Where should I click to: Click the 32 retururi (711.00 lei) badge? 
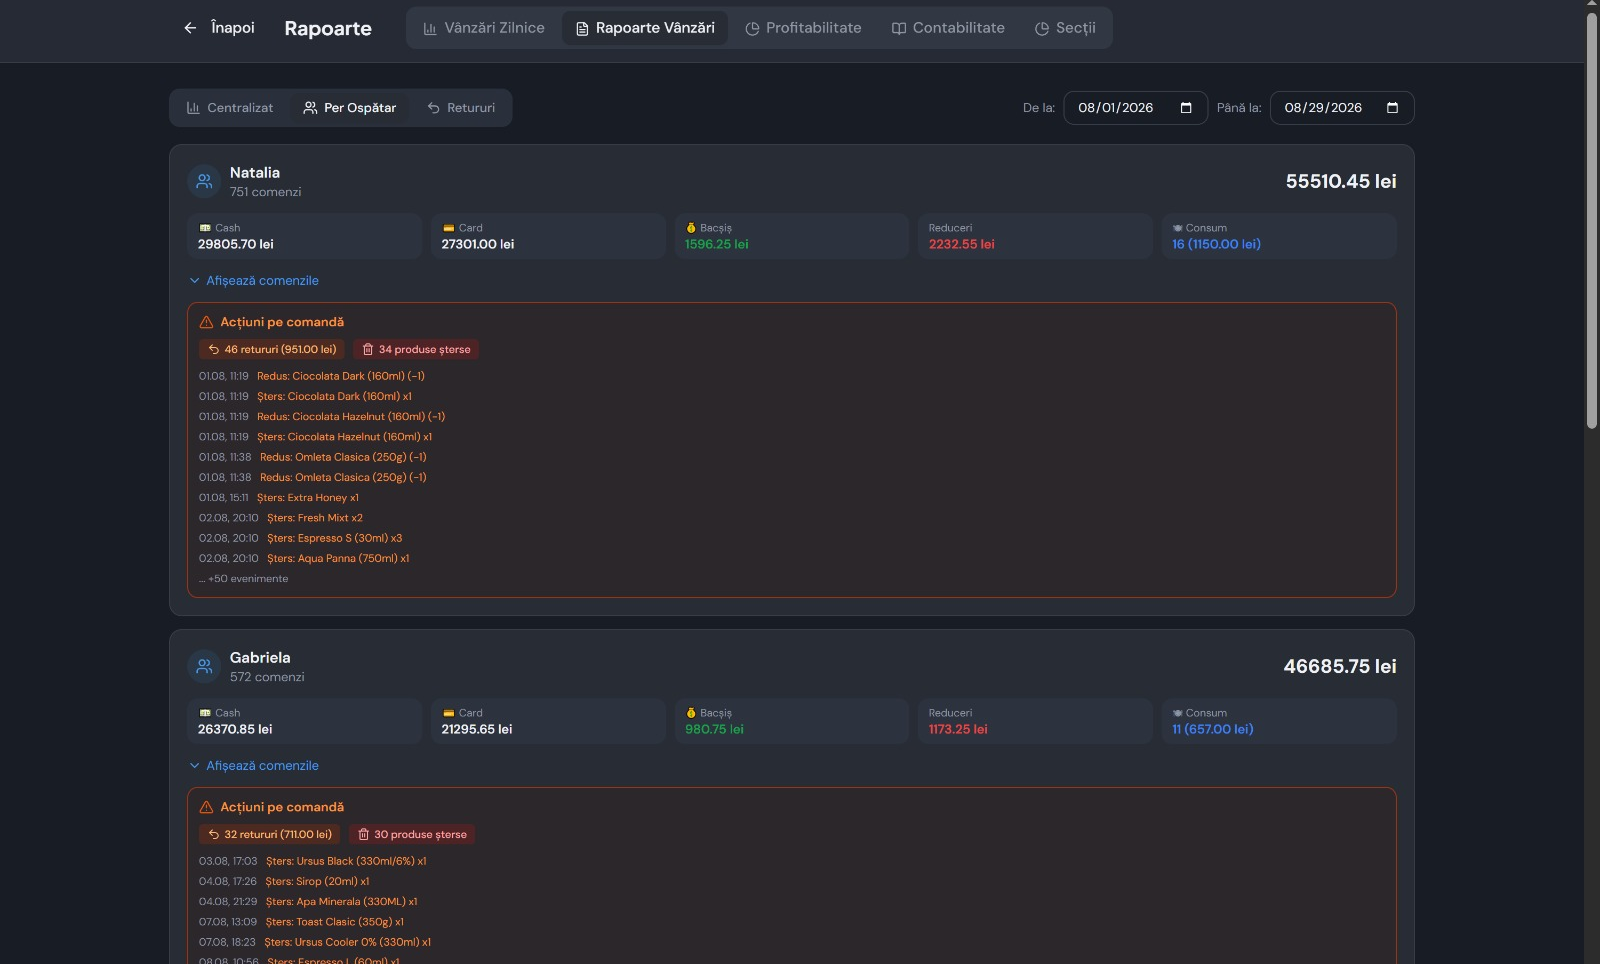point(270,834)
